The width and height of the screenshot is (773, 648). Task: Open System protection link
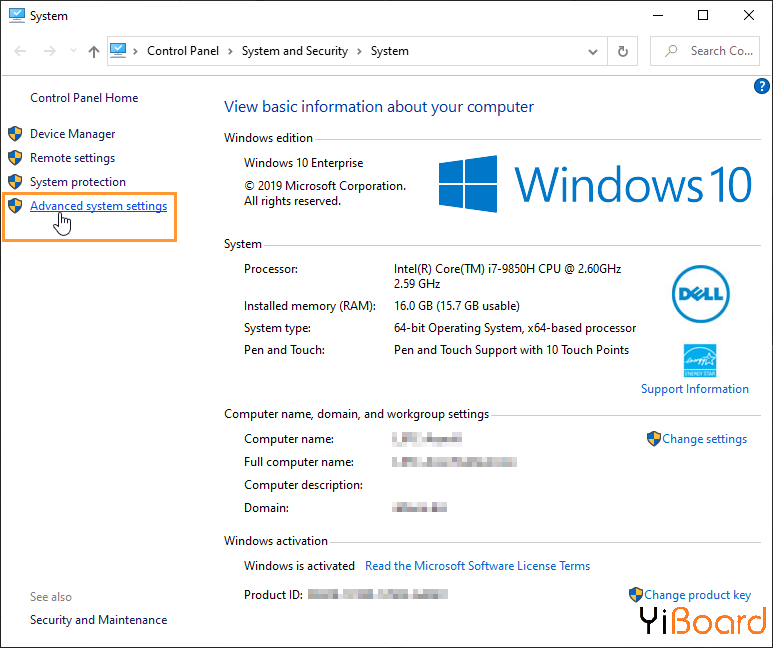(78, 182)
